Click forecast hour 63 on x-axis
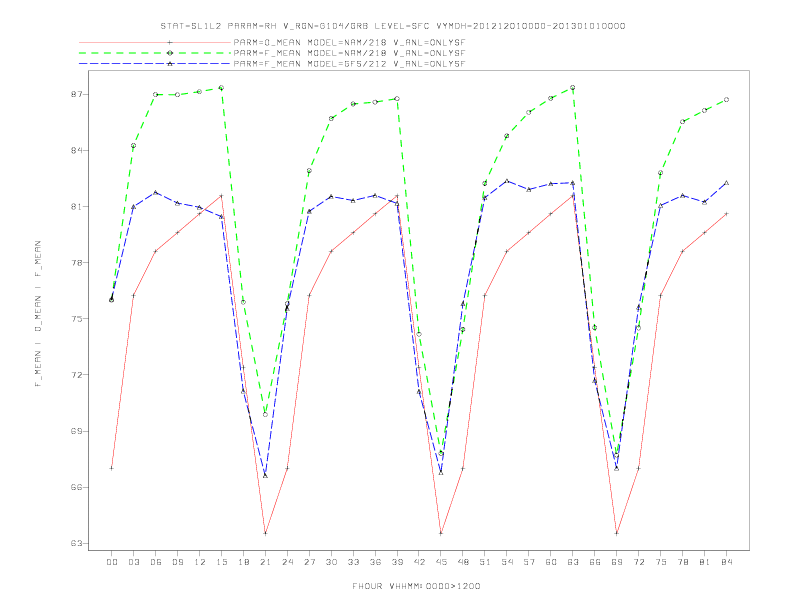The height and width of the screenshot is (612, 792). click(x=573, y=562)
